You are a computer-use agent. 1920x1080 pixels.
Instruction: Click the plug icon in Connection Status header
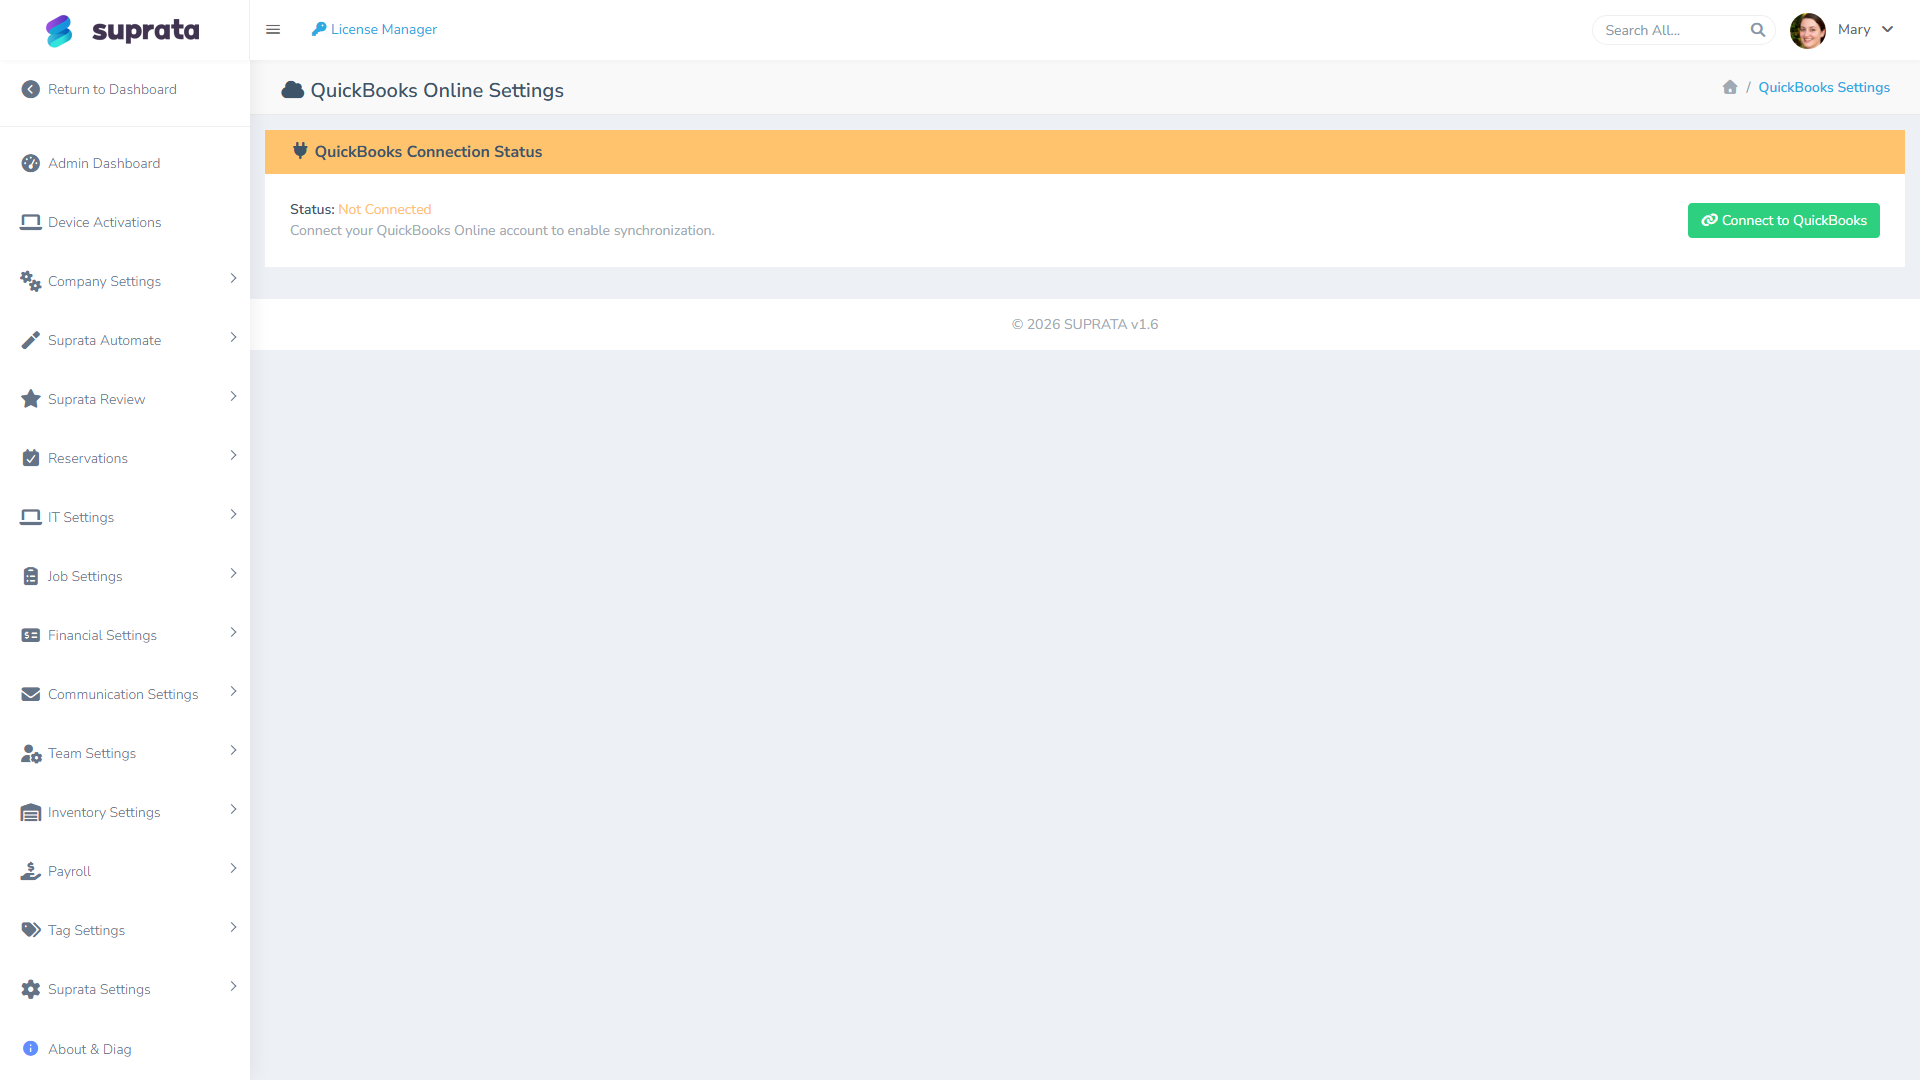click(x=300, y=151)
